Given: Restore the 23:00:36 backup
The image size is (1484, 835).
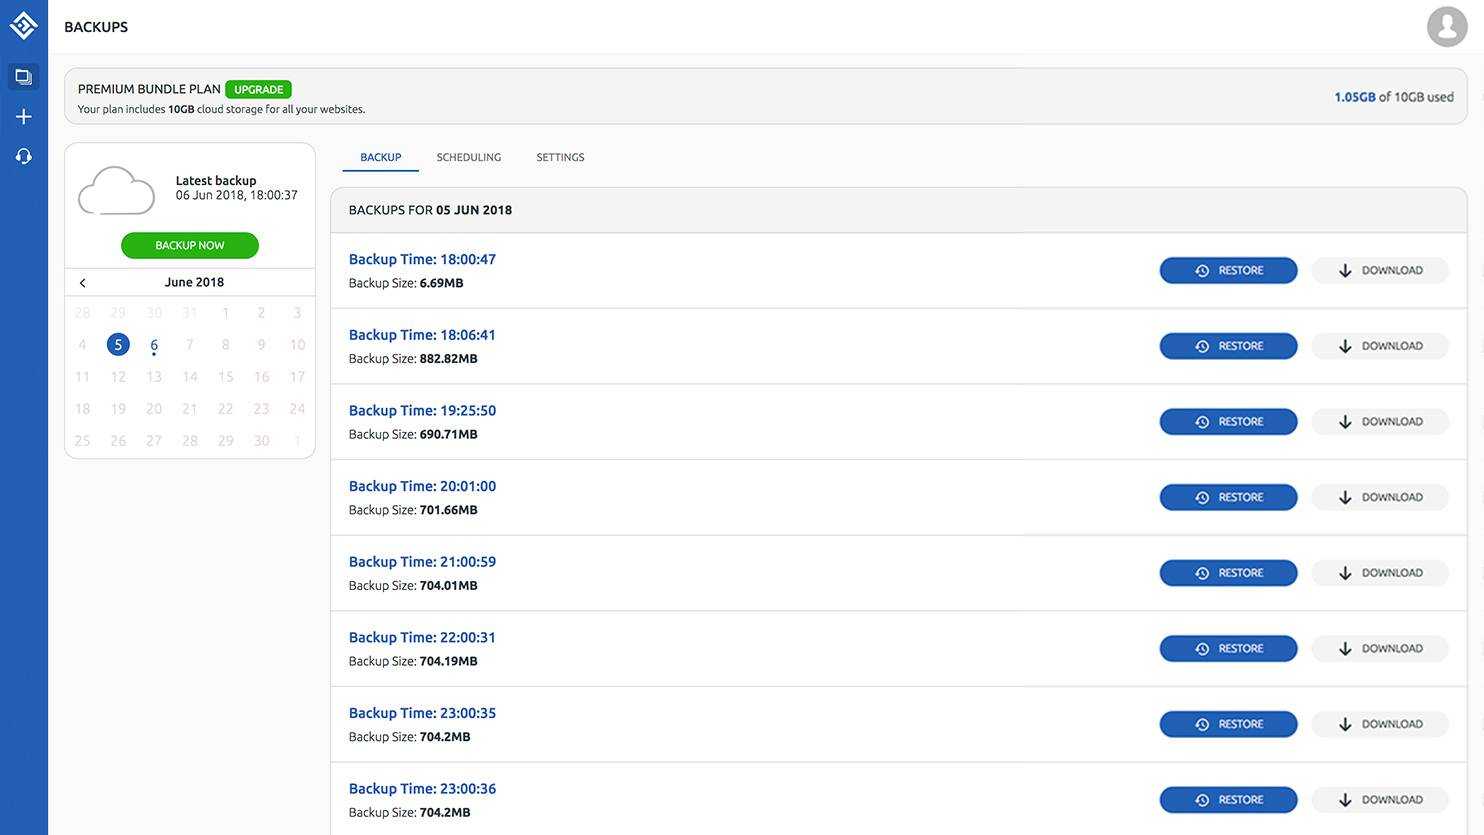Looking at the screenshot, I should pos(1228,800).
